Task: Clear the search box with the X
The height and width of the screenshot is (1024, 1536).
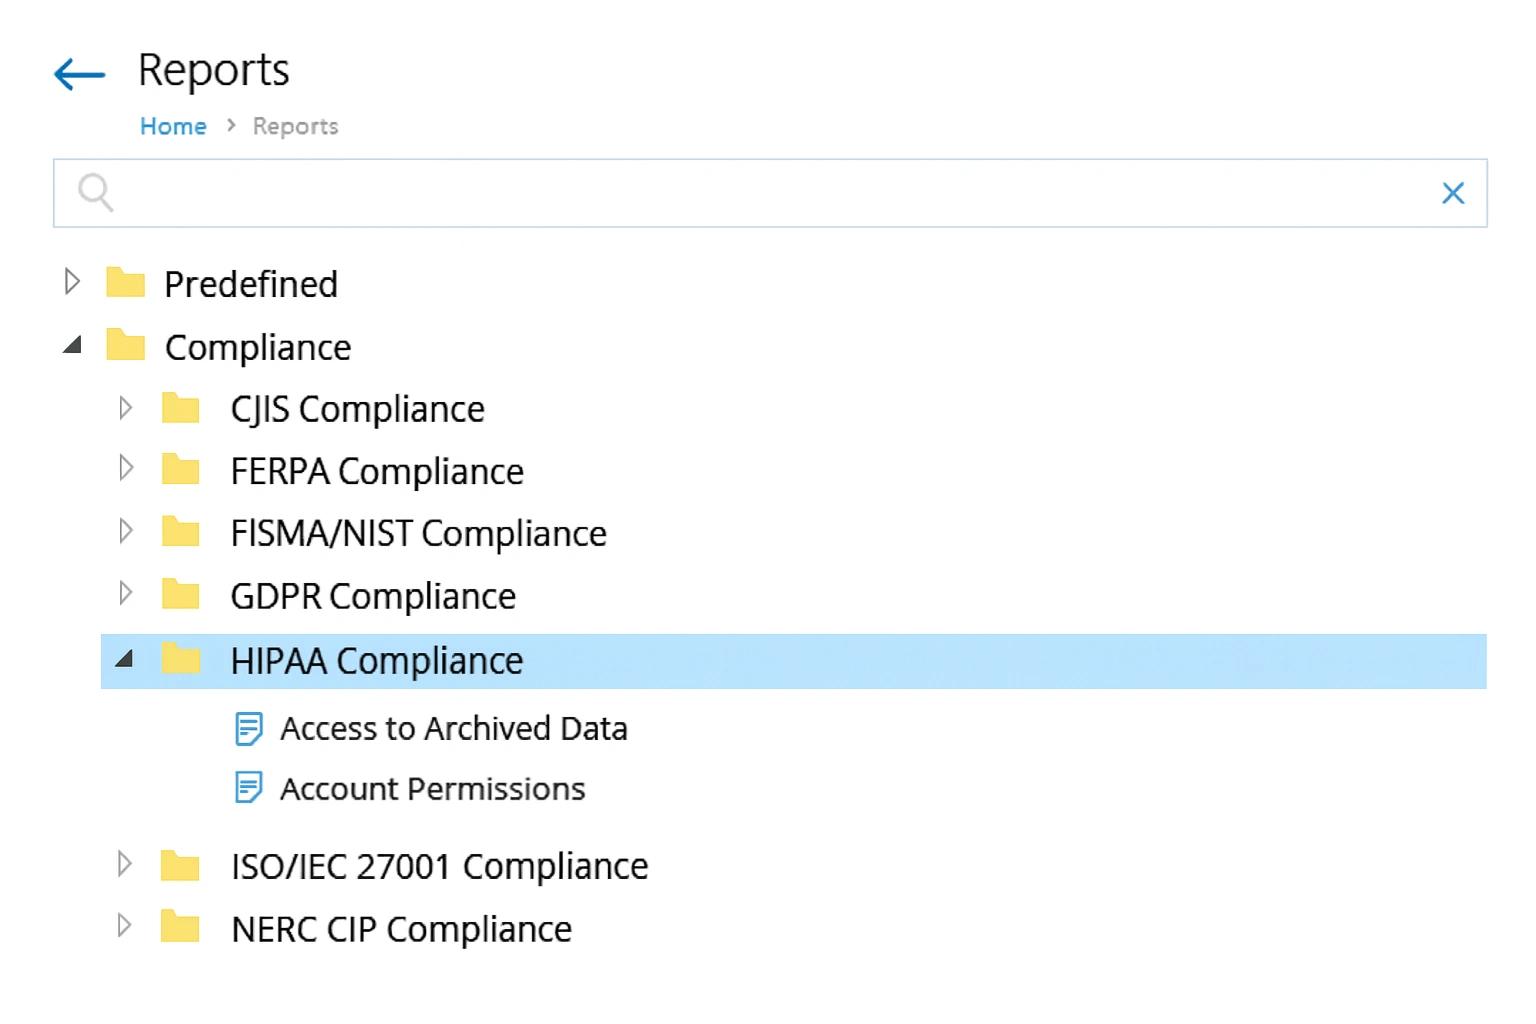Action: point(1453,192)
